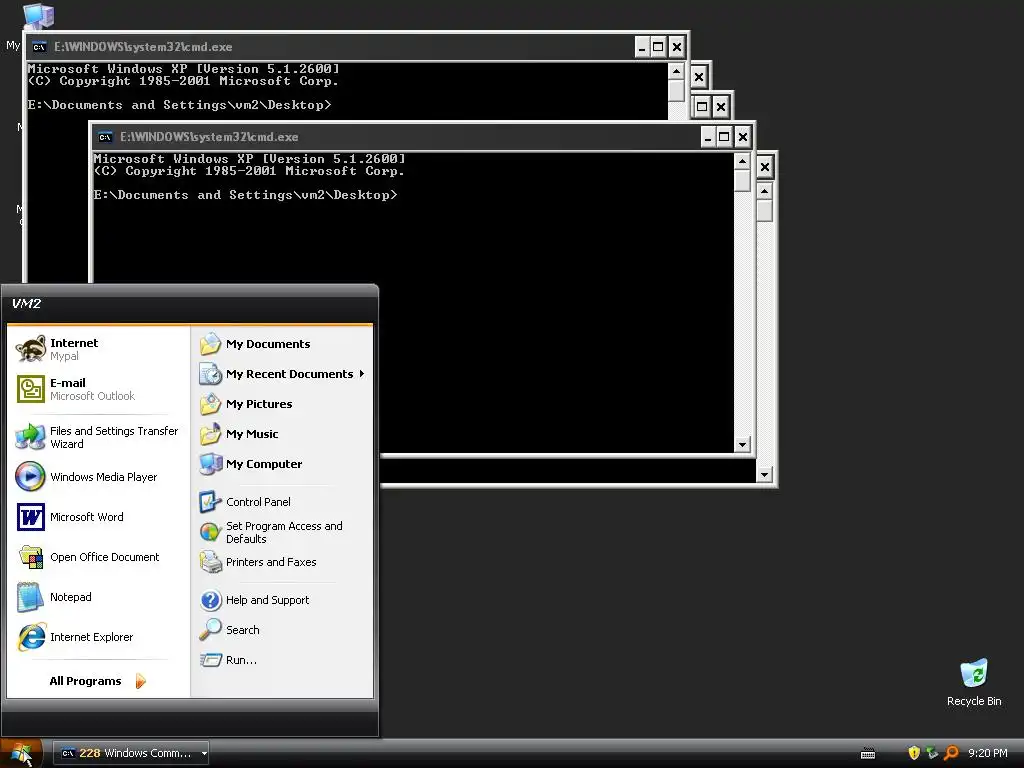The width and height of the screenshot is (1024, 768).
Task: Open Microsoft Outlook E-mail entry
Action: pos(98,389)
